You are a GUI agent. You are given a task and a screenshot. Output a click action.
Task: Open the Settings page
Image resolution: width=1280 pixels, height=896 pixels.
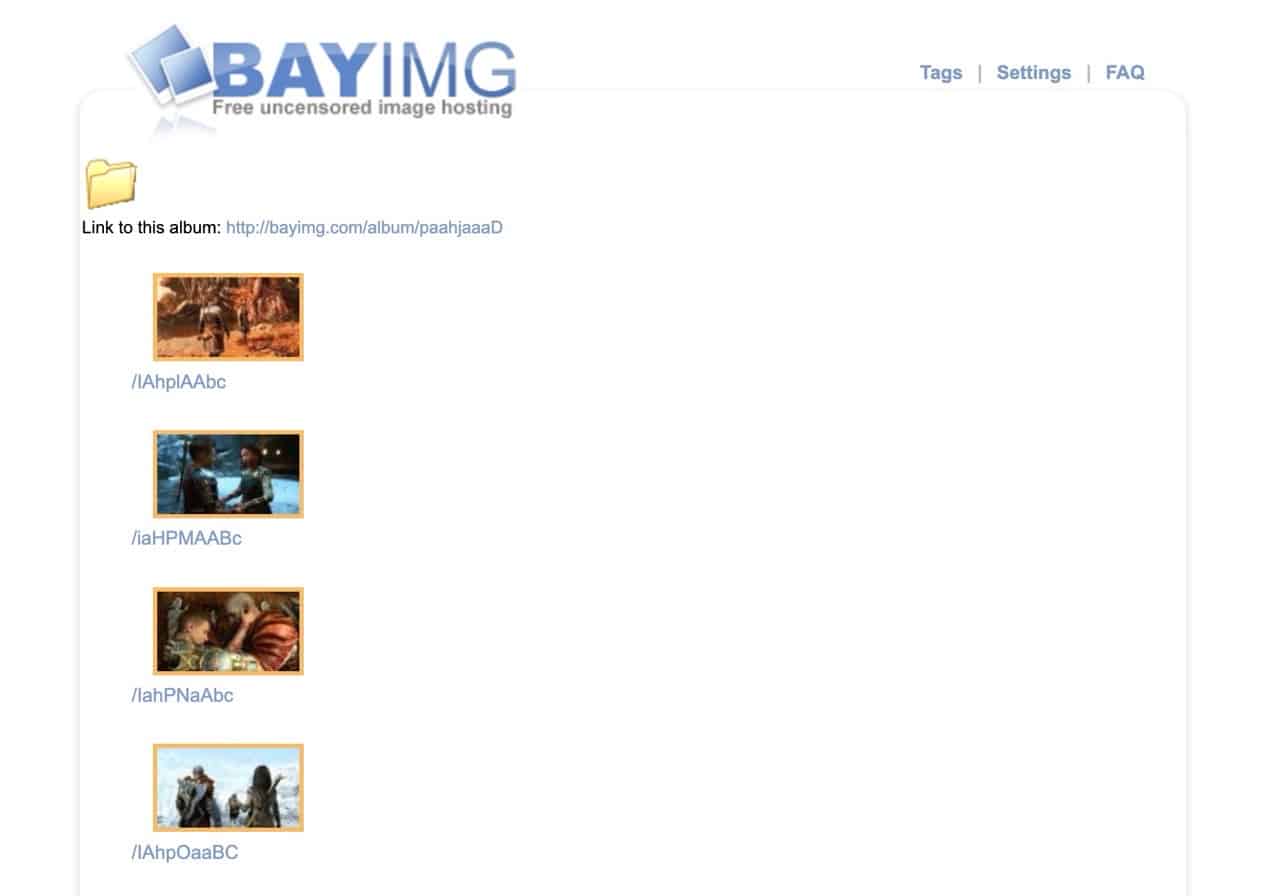click(x=1034, y=72)
